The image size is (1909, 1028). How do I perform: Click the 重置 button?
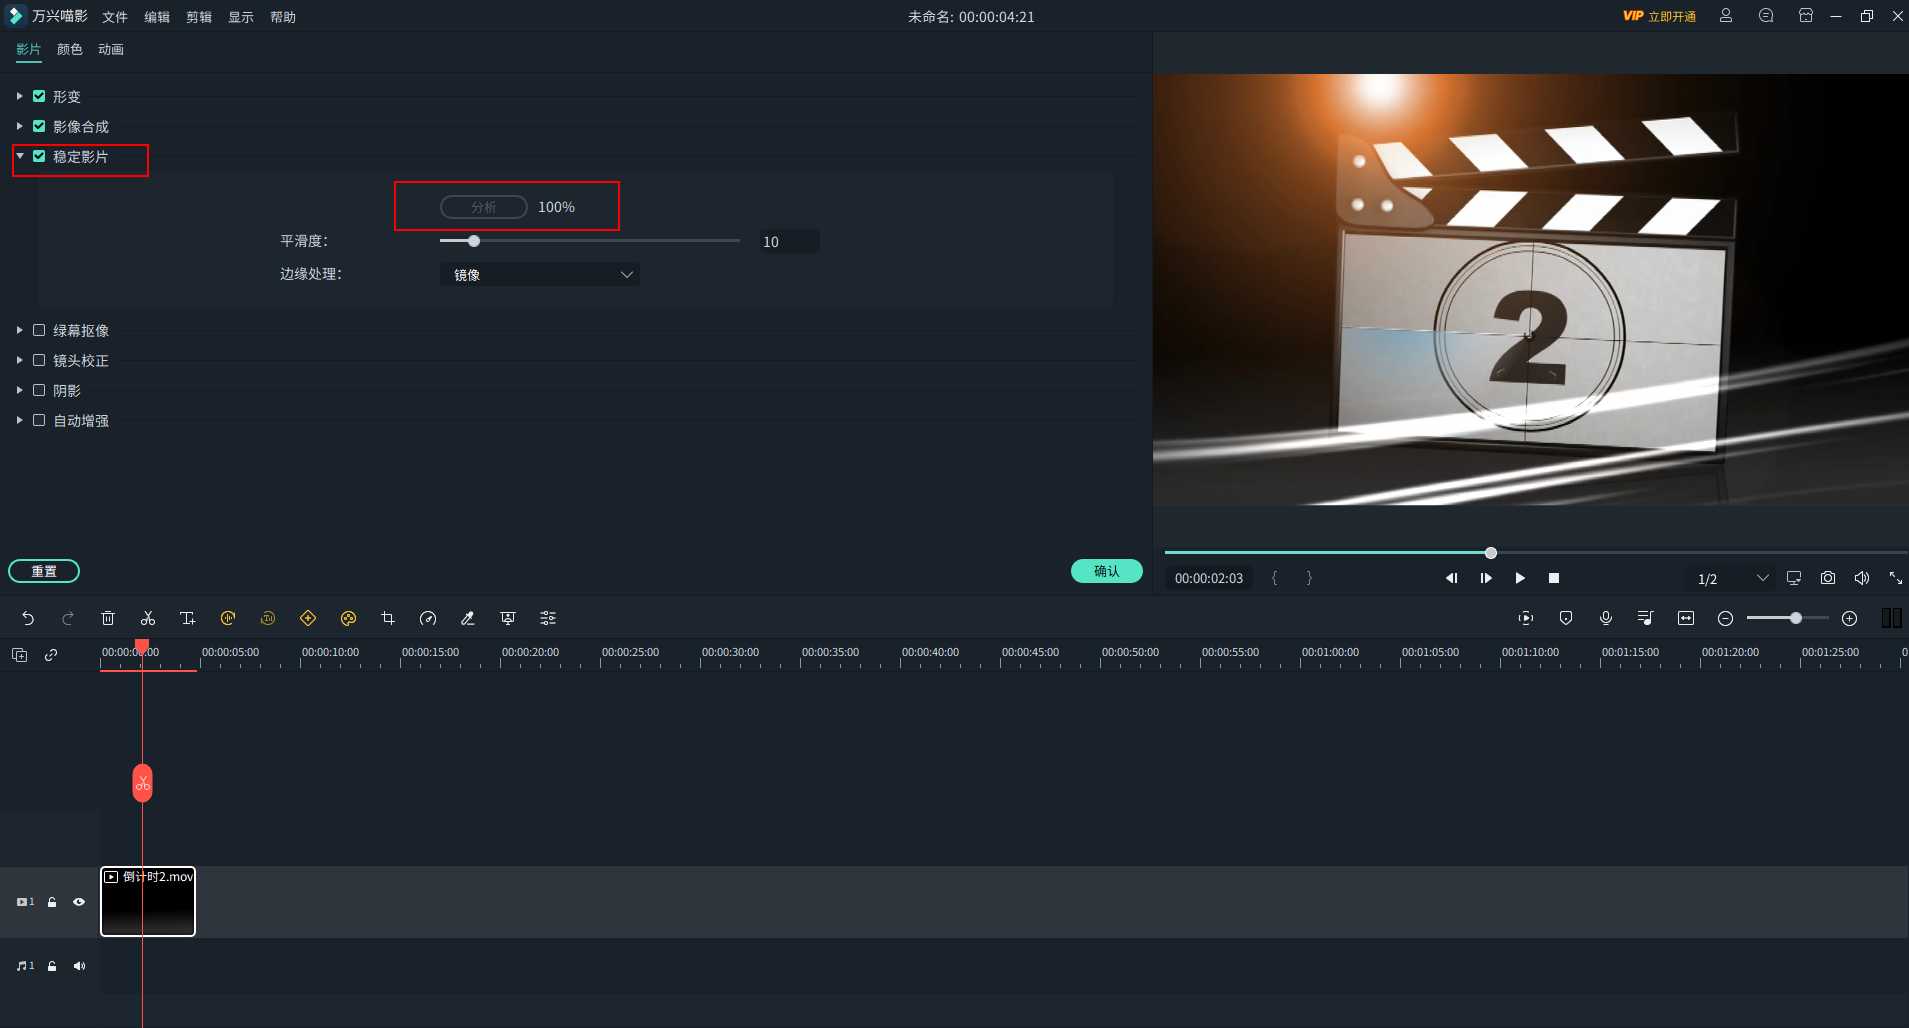(44, 571)
